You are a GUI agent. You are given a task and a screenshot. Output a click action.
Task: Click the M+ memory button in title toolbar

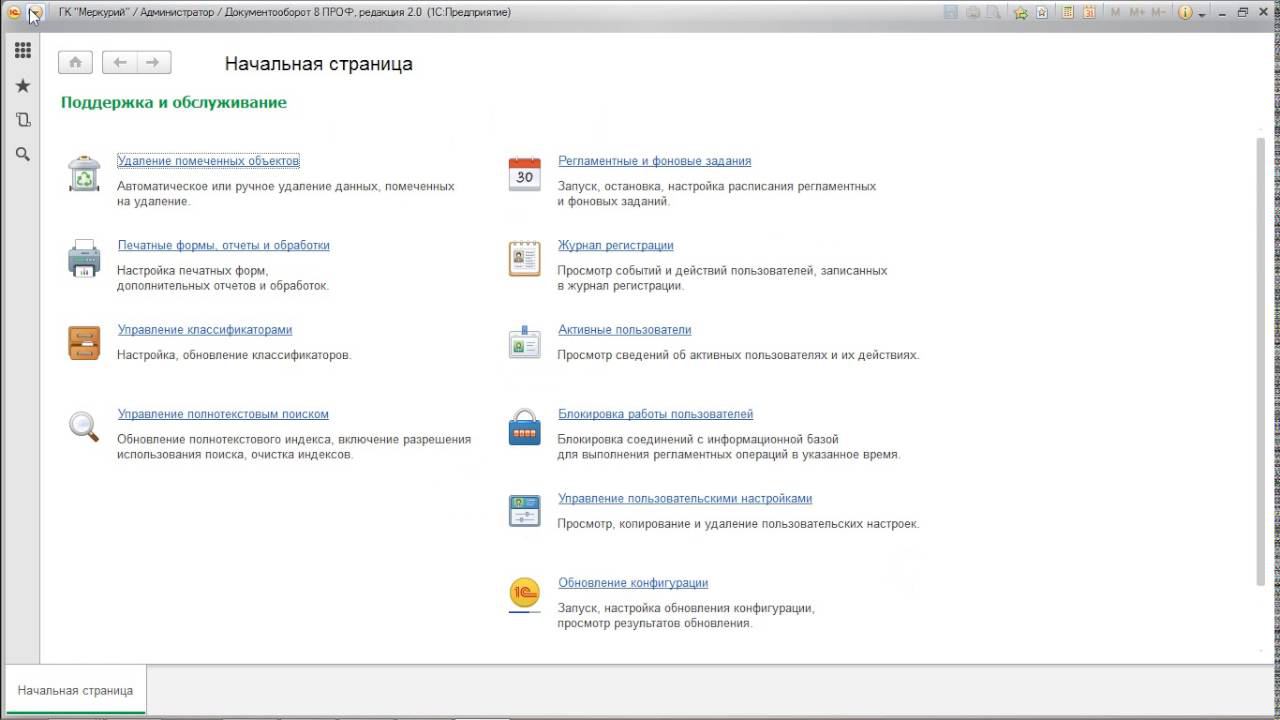tap(1137, 13)
